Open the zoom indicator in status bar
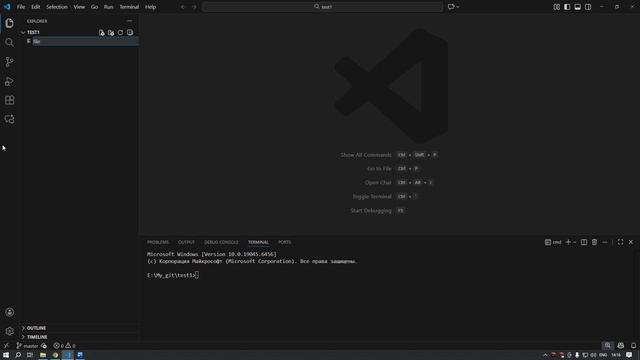The image size is (640, 360). [608, 346]
